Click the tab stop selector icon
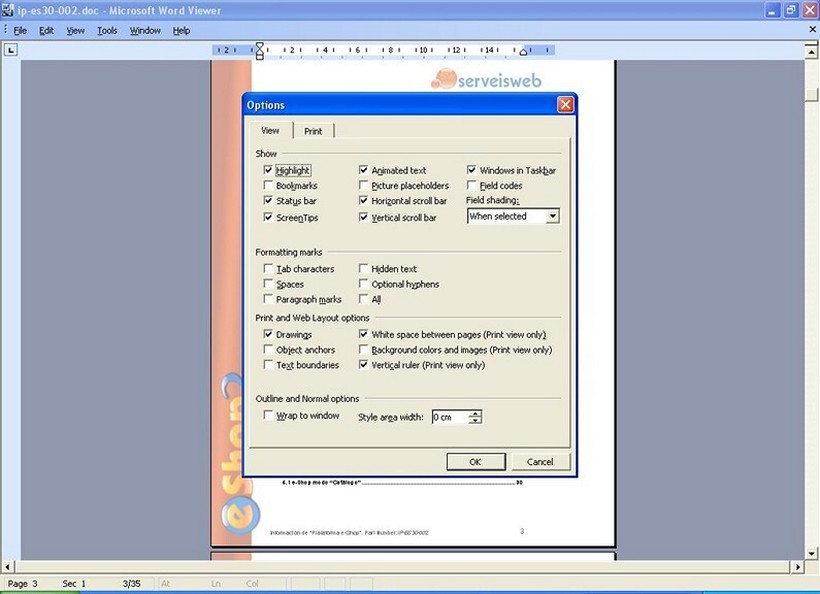This screenshot has height=594, width=820. click(x=11, y=50)
